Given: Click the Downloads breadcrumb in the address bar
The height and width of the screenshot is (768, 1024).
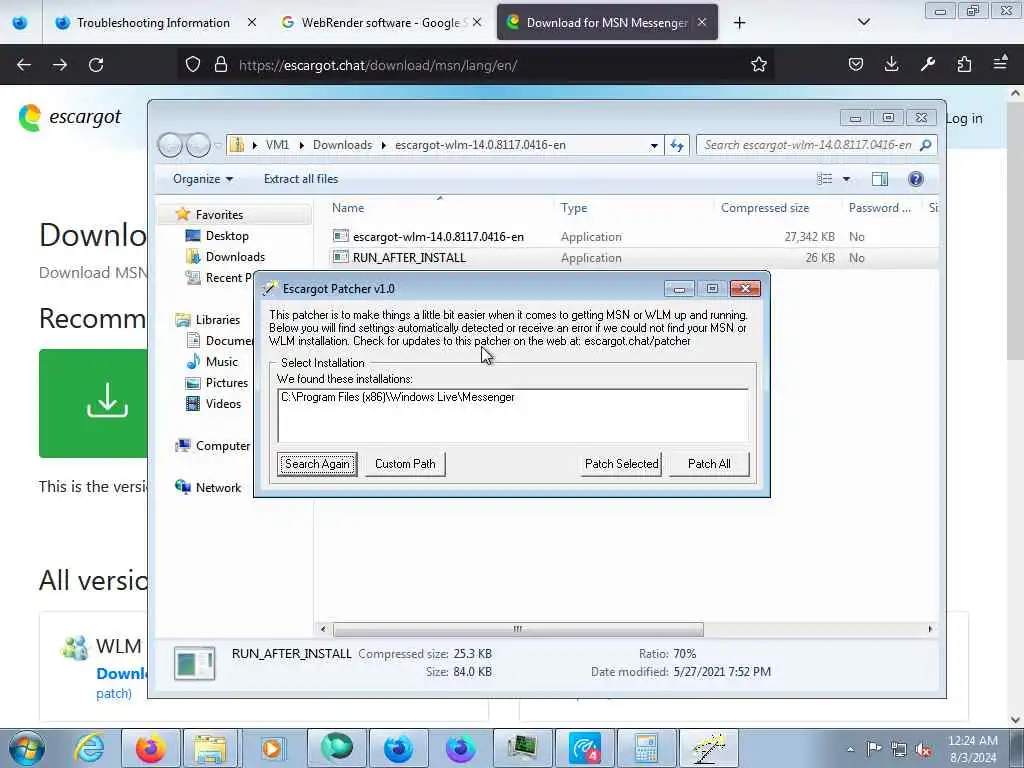Looking at the screenshot, I should [x=342, y=145].
